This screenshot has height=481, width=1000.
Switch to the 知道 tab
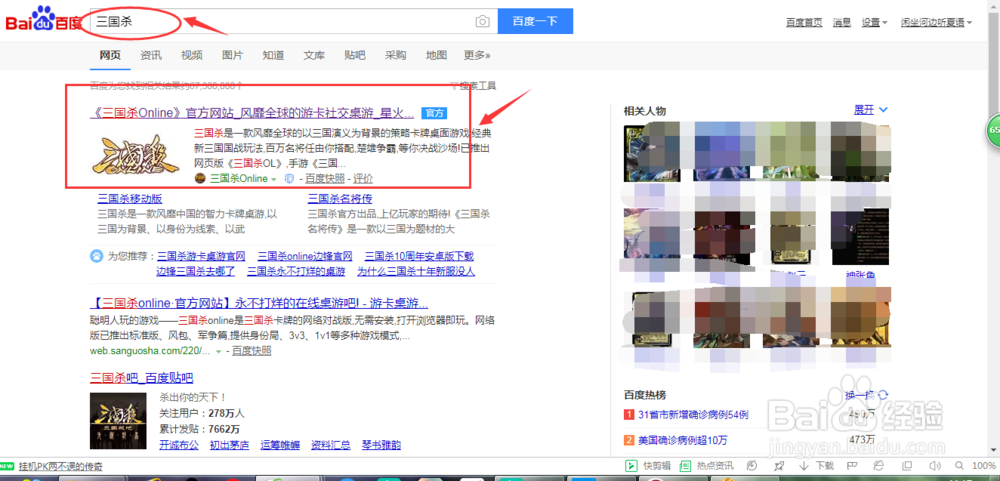(x=274, y=56)
